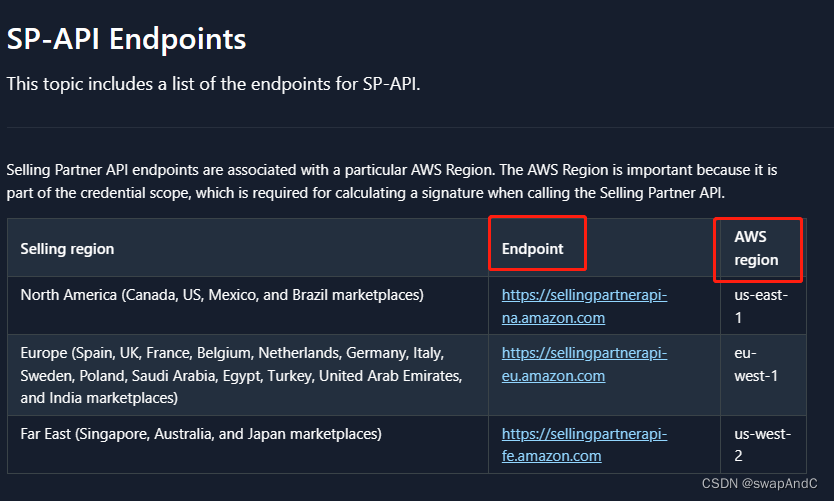Screen dimensions: 834x501
Task: Click the North America selling region cell
Action: click(222, 295)
